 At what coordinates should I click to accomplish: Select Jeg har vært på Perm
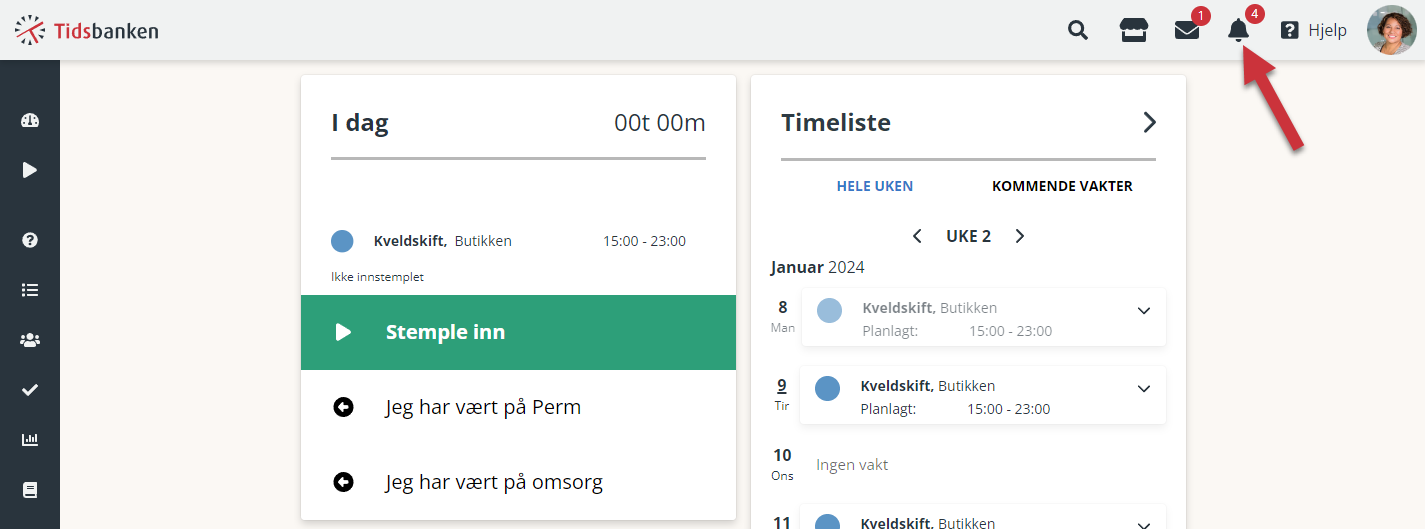[x=518, y=407]
